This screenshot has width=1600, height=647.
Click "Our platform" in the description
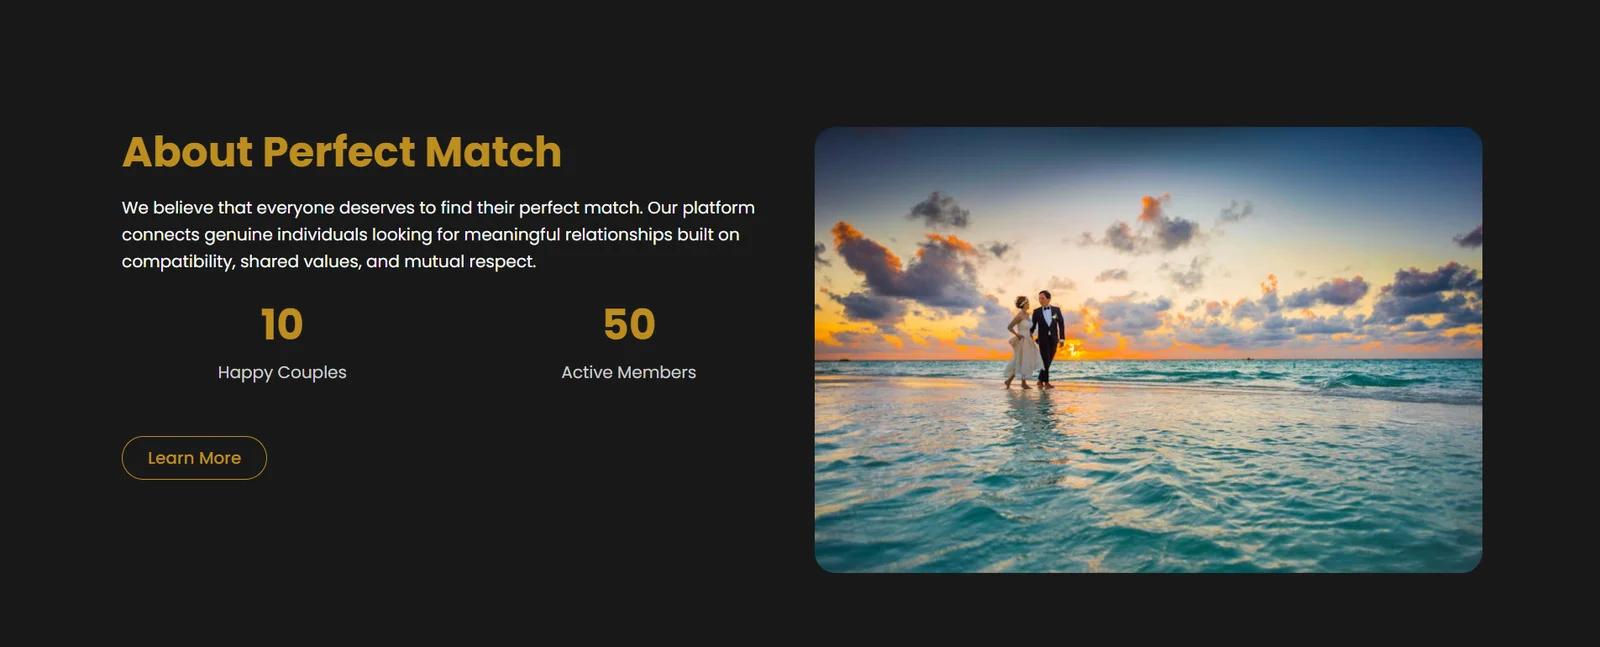click(x=701, y=208)
